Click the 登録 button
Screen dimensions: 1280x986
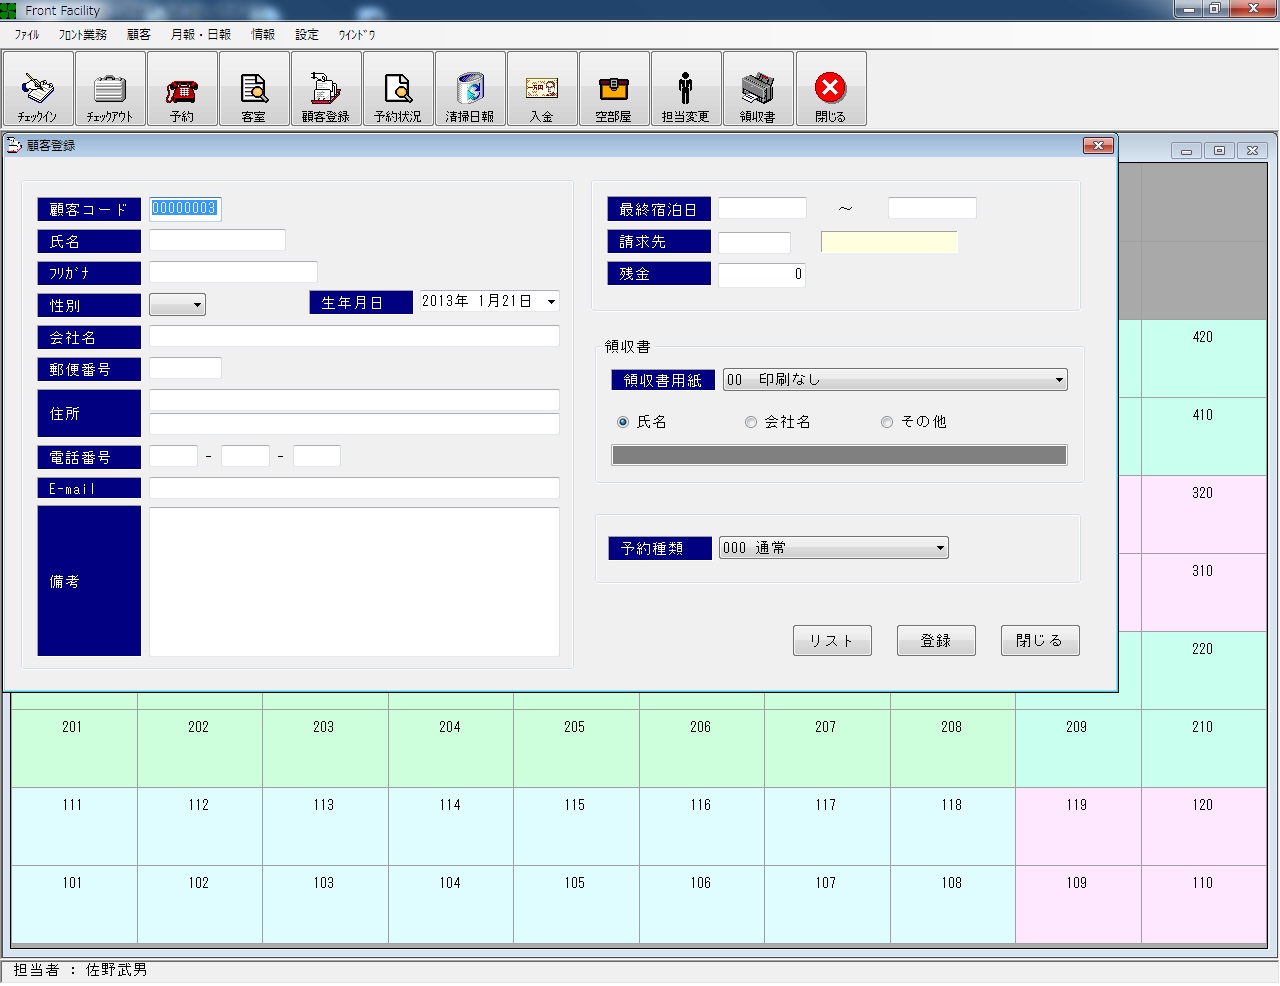(936, 641)
